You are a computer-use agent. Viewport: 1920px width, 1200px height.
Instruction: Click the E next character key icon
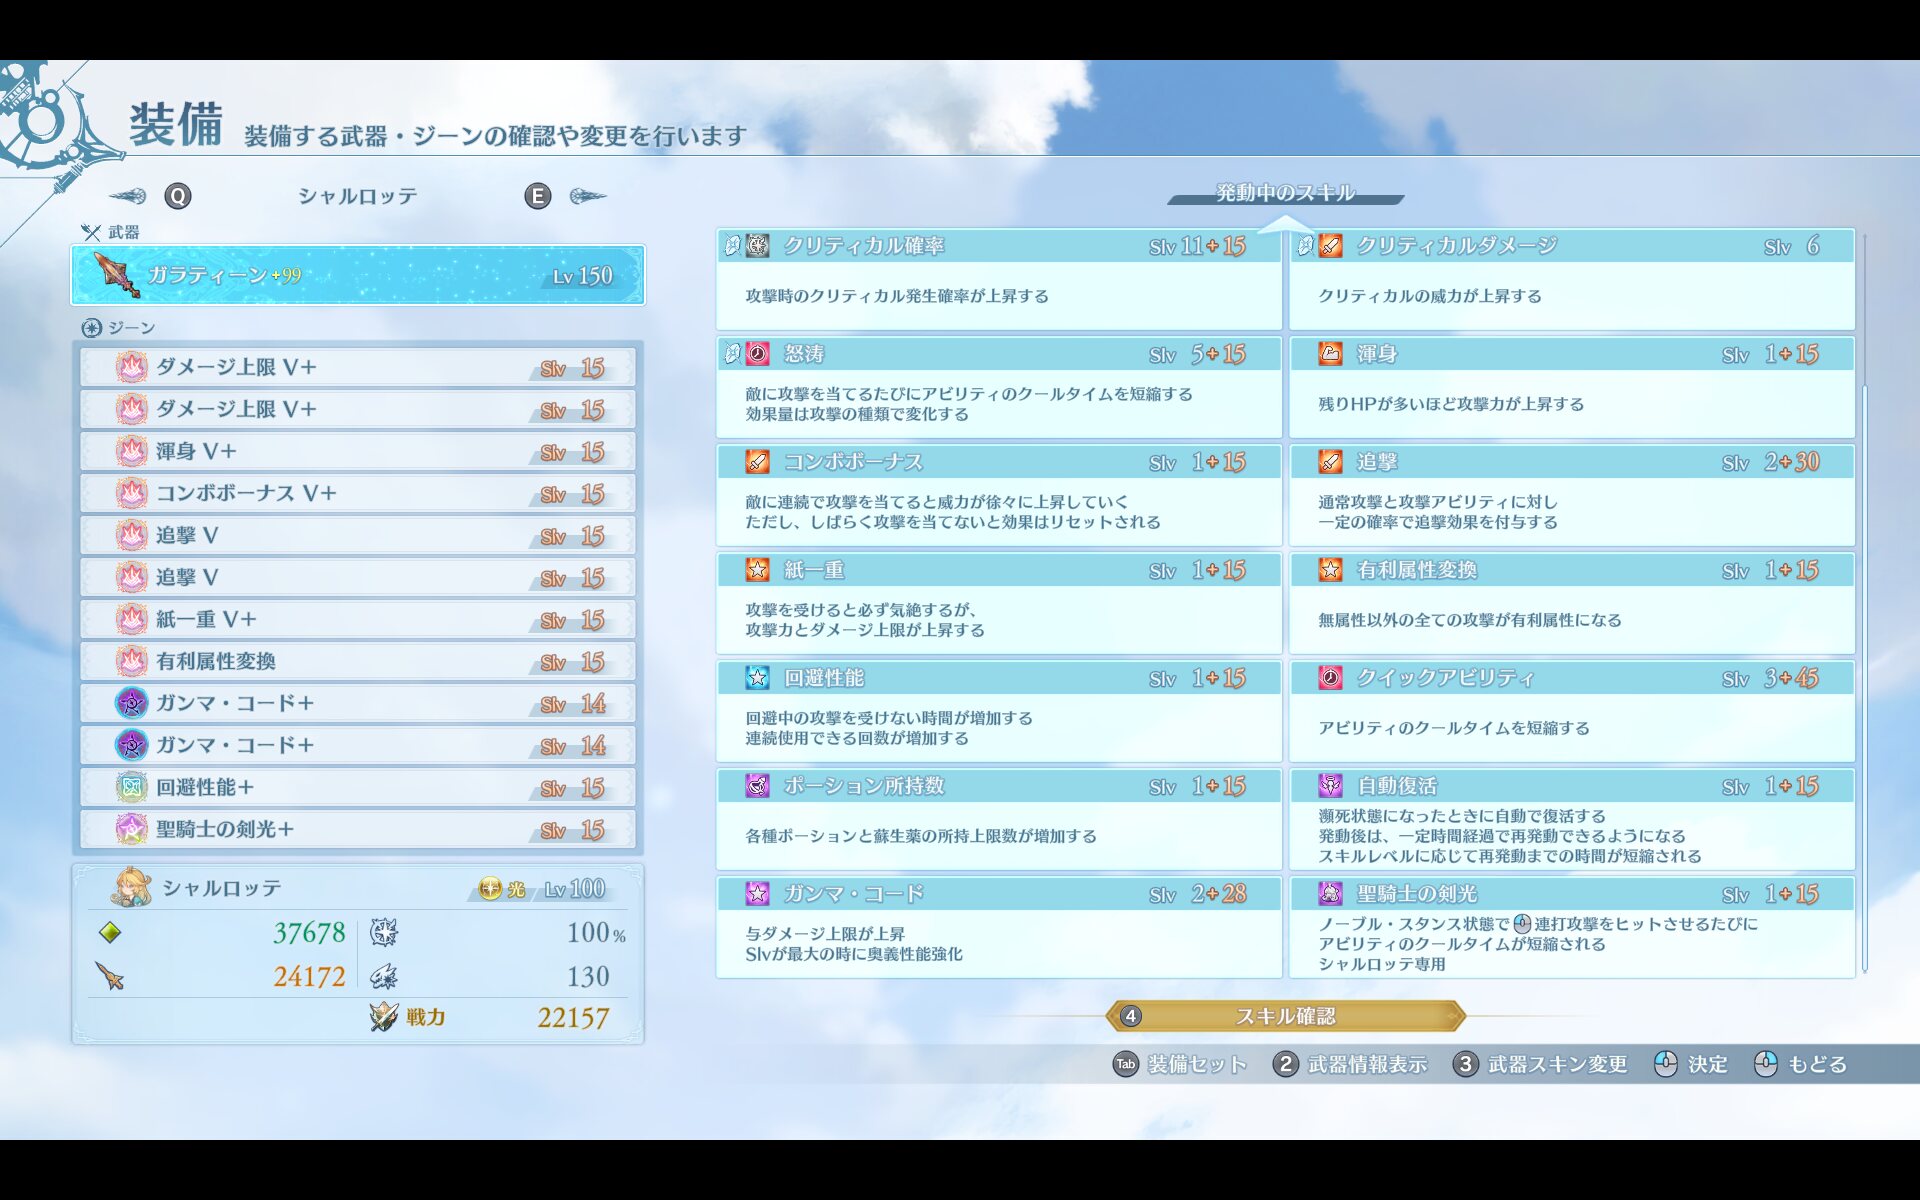(x=537, y=196)
